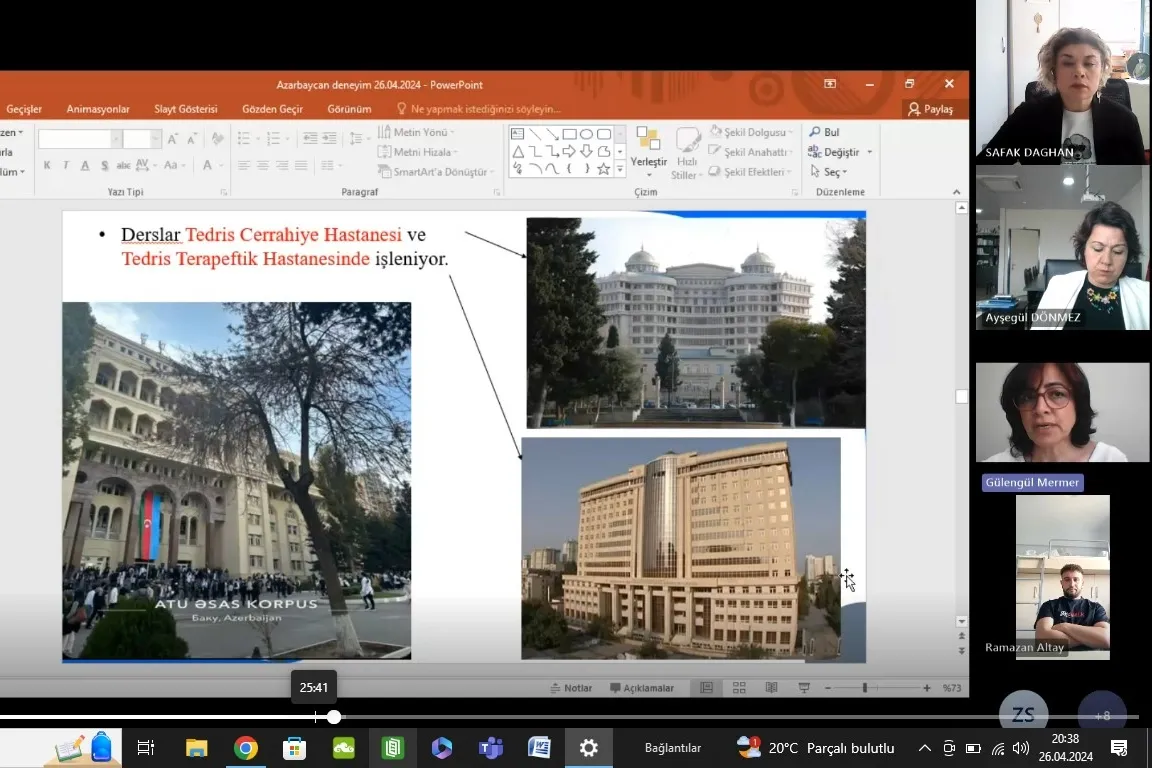Start slideshow from status bar icon
The width and height of the screenshot is (1152, 768).
pos(804,688)
